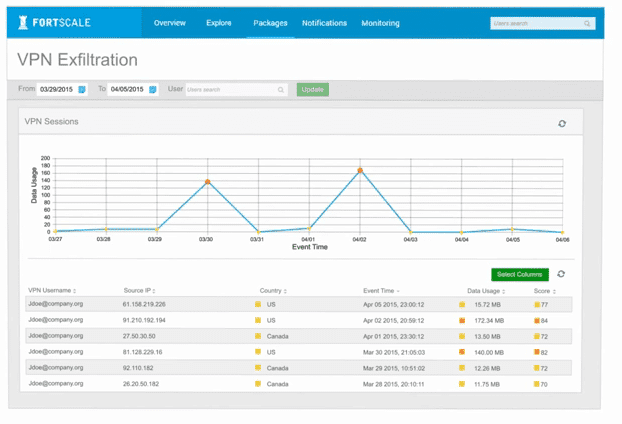Sort by Score column
Viewport: 622px width, 424px height.
tap(543, 291)
